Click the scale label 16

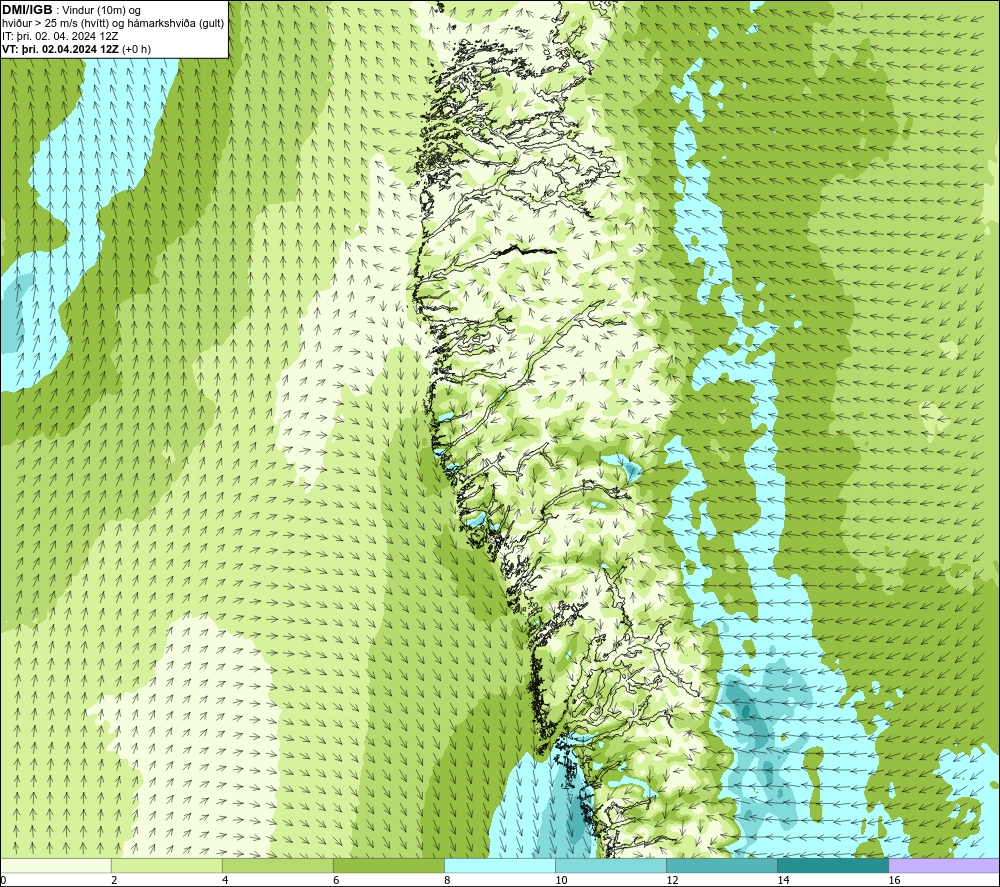pos(894,881)
